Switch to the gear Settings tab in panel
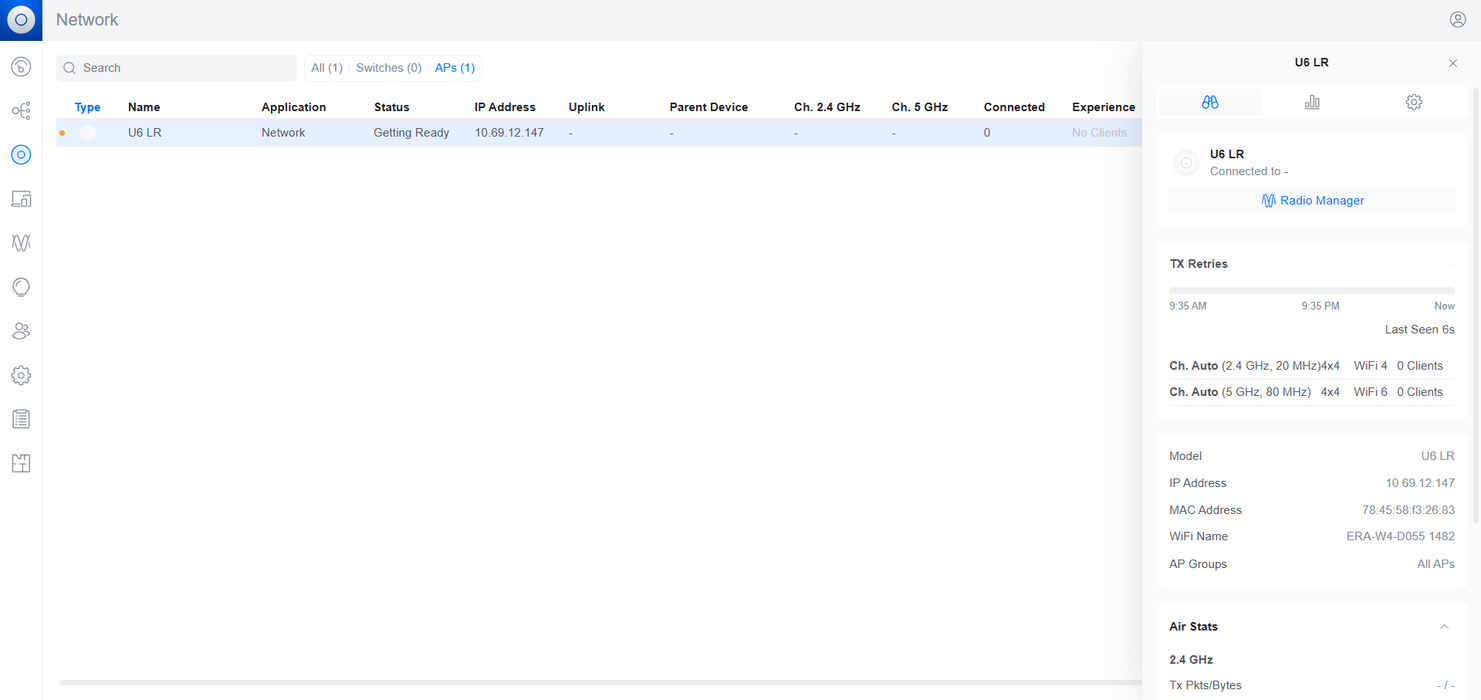This screenshot has width=1481, height=700. [1413, 102]
